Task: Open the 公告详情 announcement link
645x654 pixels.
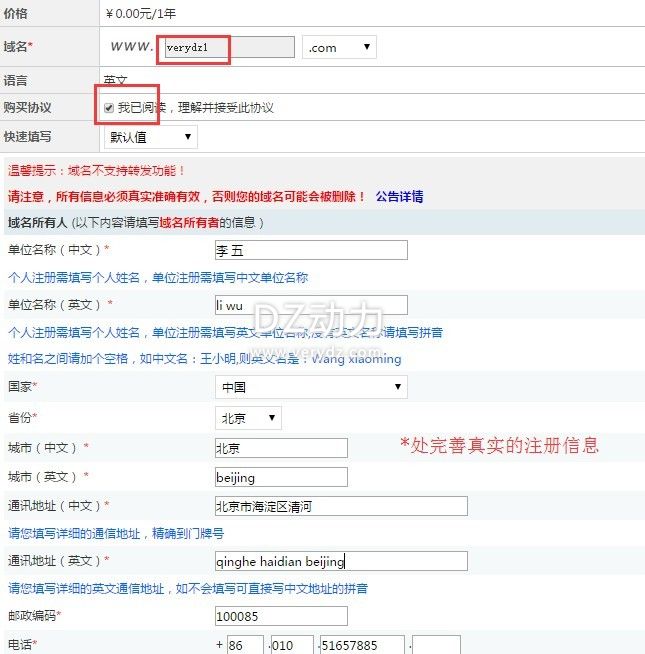Action: 399,197
